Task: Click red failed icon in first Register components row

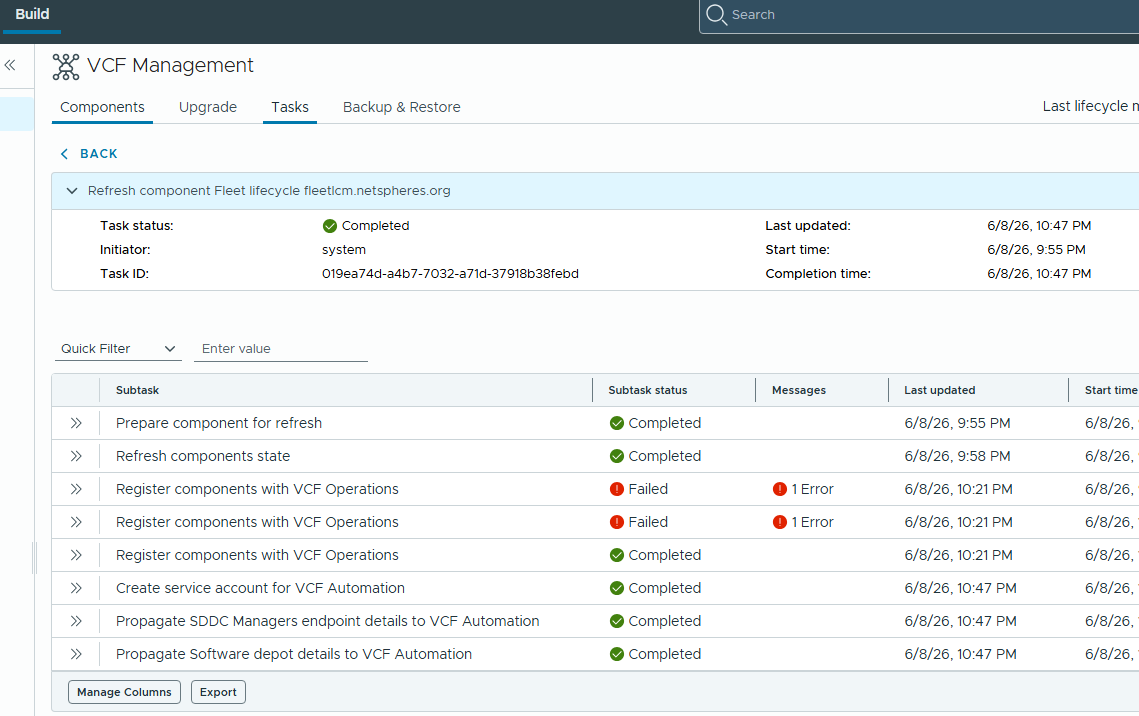Action: [x=617, y=489]
